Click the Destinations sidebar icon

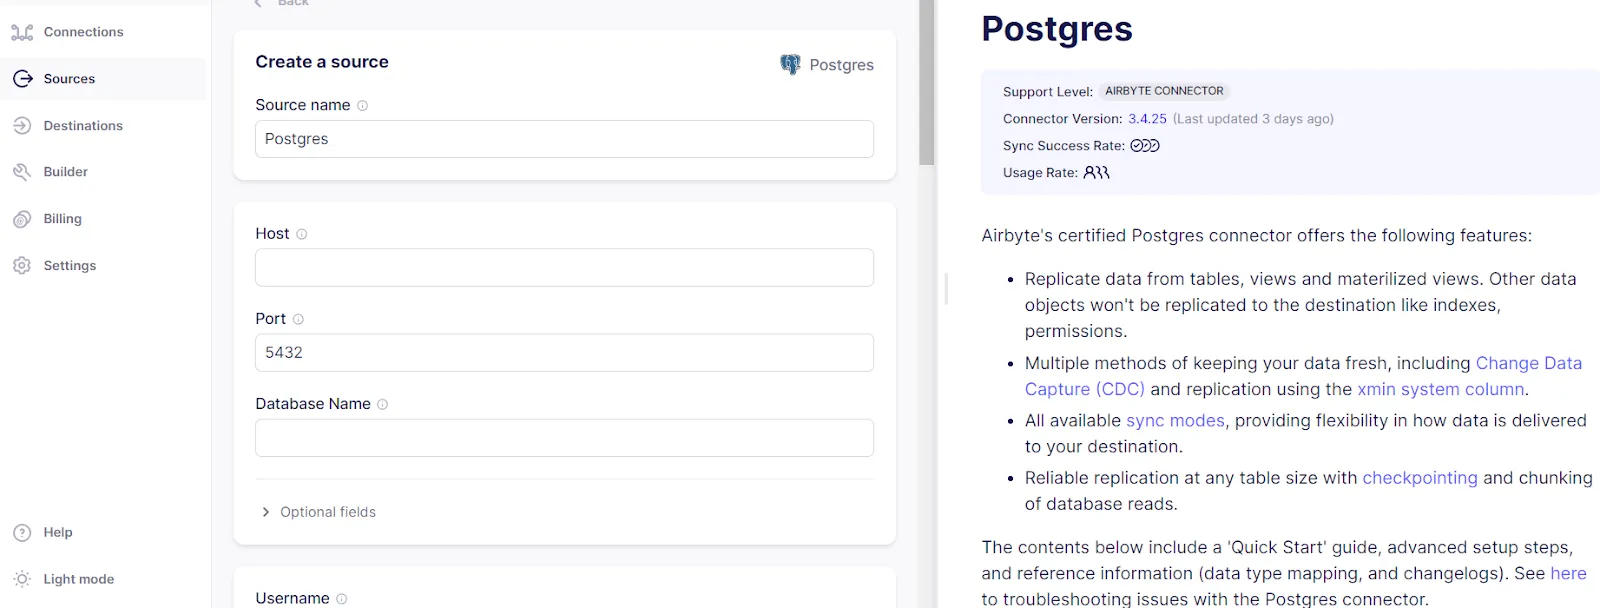coord(22,126)
